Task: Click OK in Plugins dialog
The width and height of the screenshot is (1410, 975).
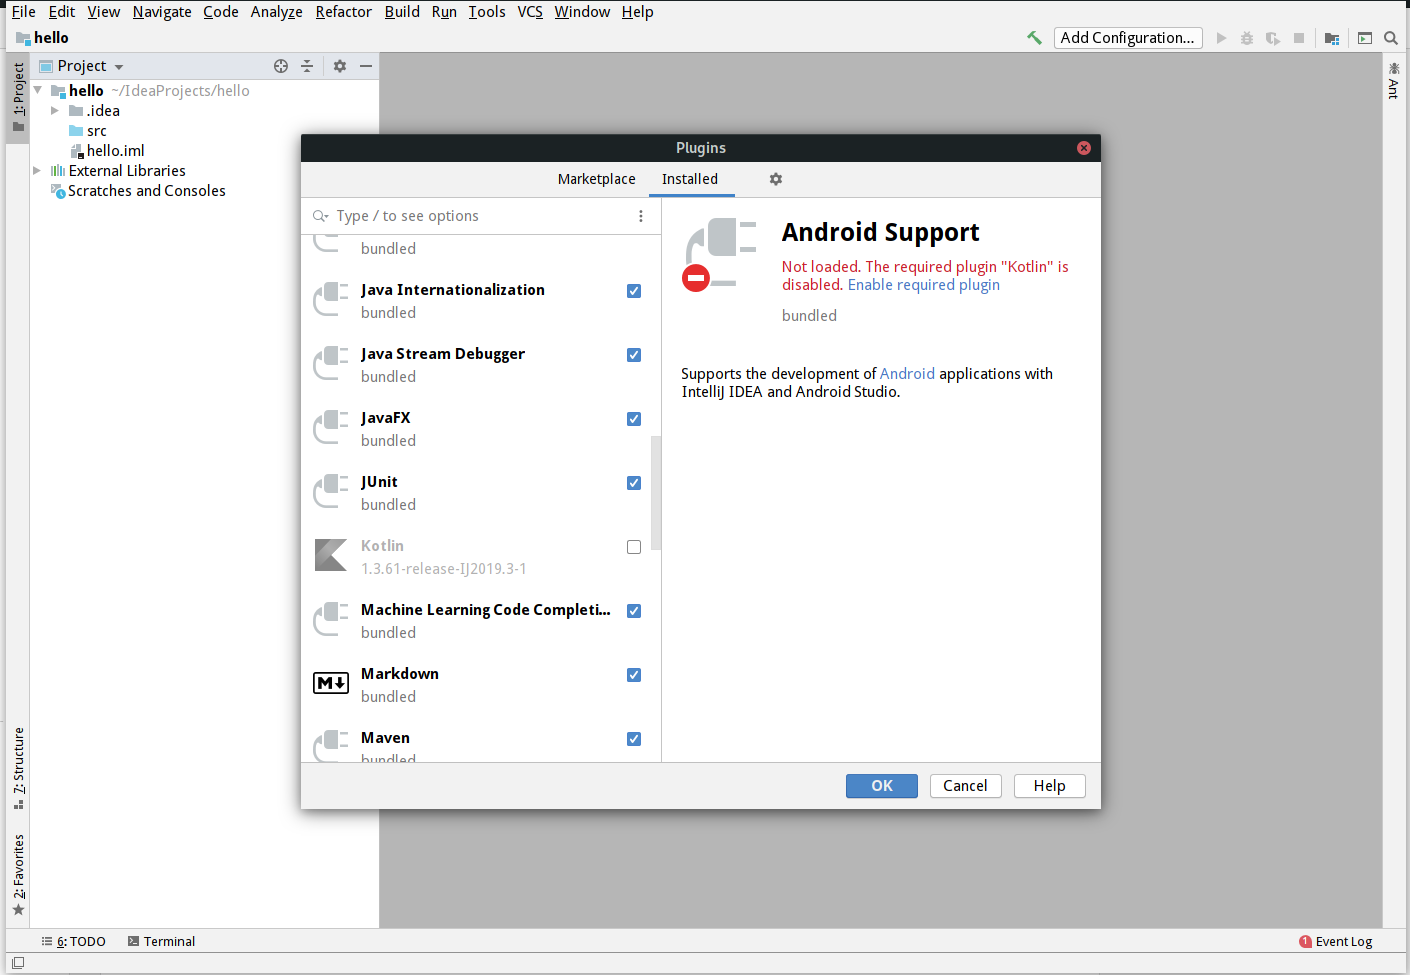Action: tap(882, 786)
